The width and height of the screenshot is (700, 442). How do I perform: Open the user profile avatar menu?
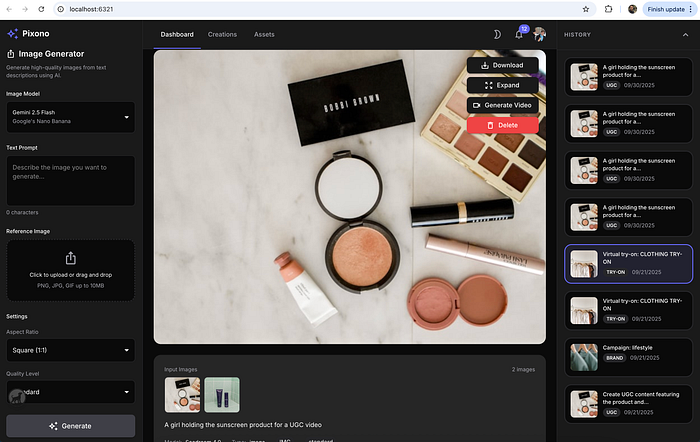pyautogui.click(x=540, y=34)
